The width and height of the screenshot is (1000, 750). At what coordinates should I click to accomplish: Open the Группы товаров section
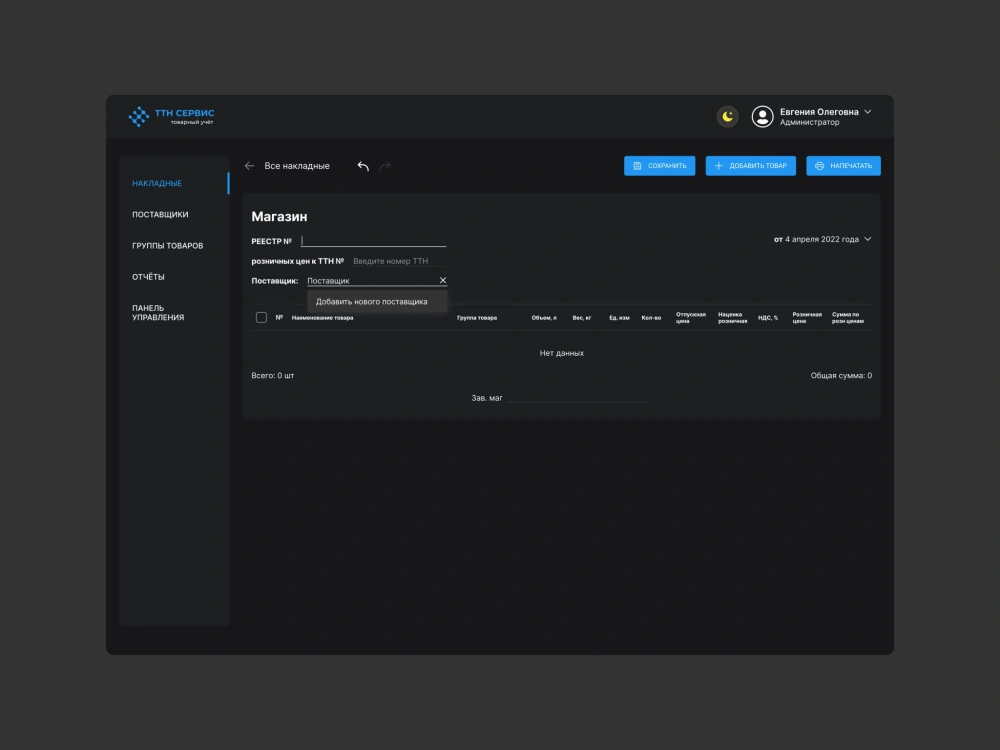point(168,246)
